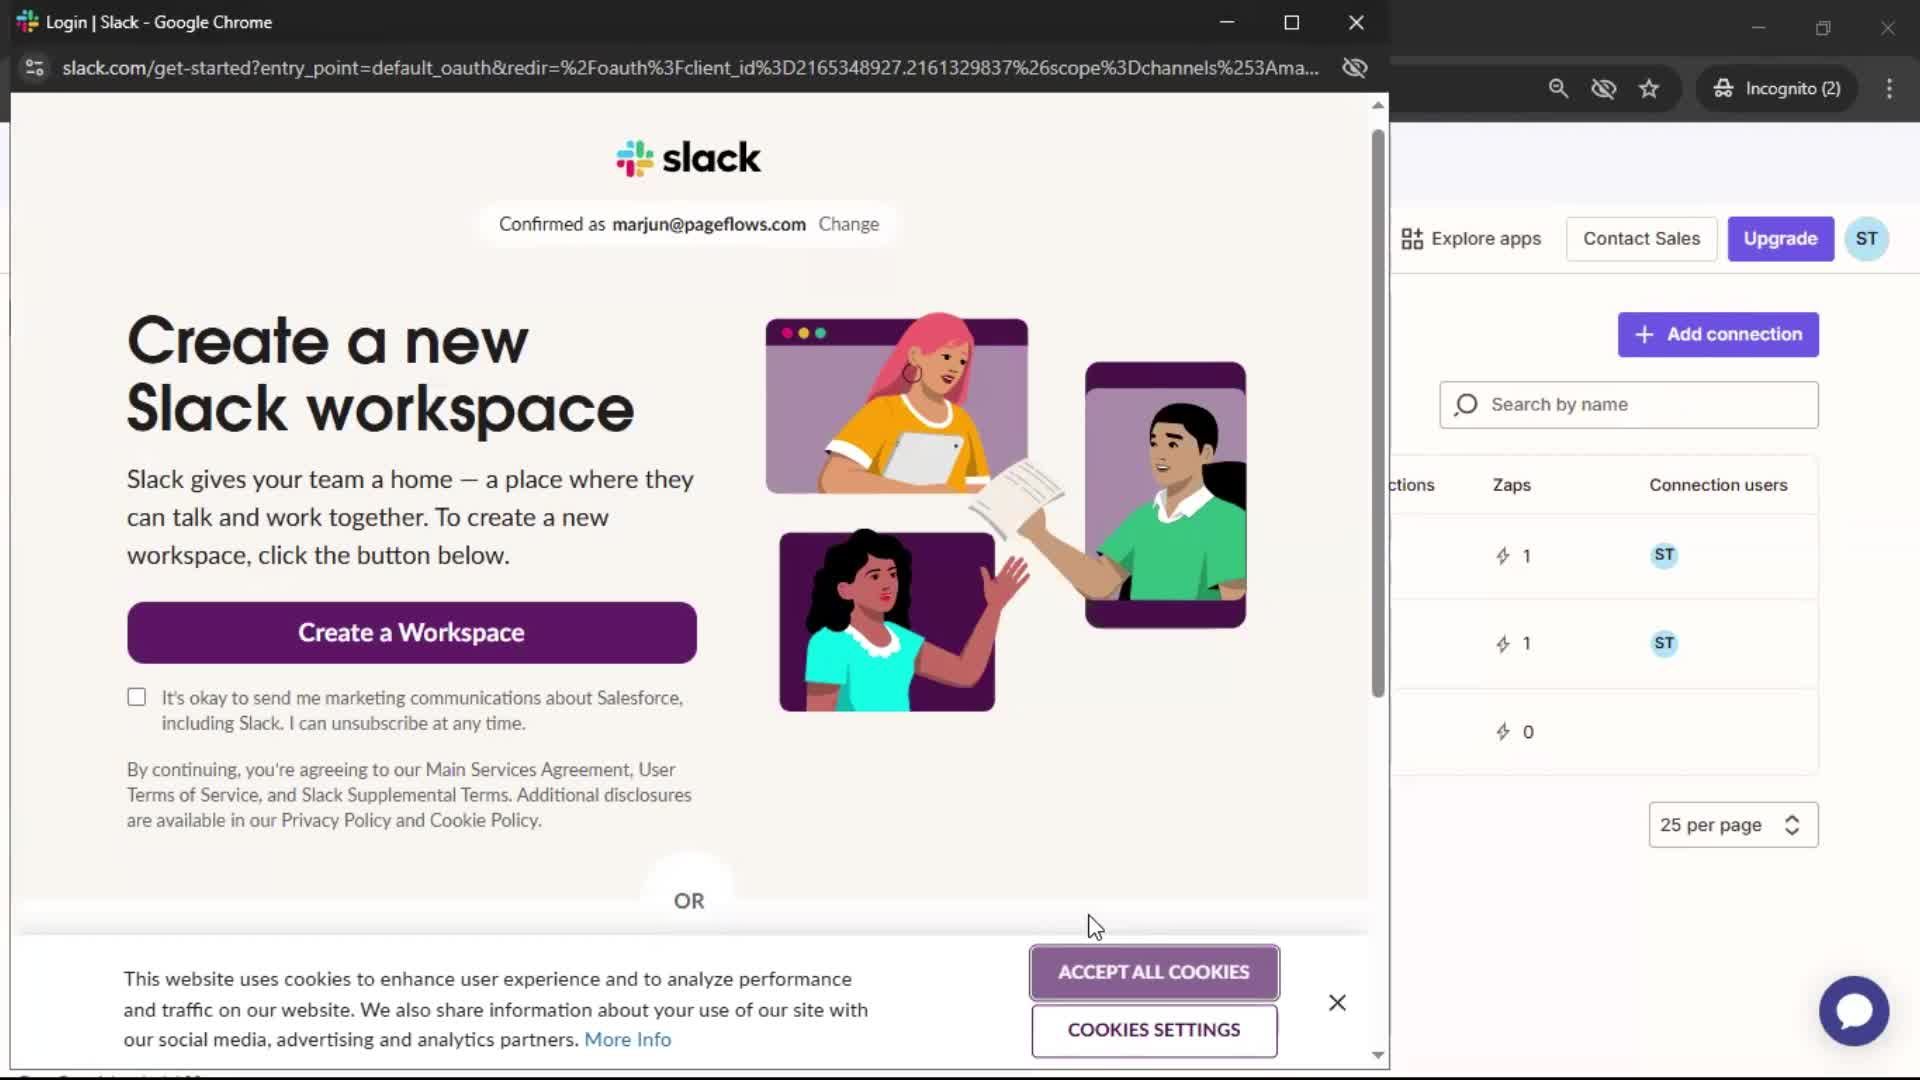Bookmark the page with the star icon

[1649, 89]
